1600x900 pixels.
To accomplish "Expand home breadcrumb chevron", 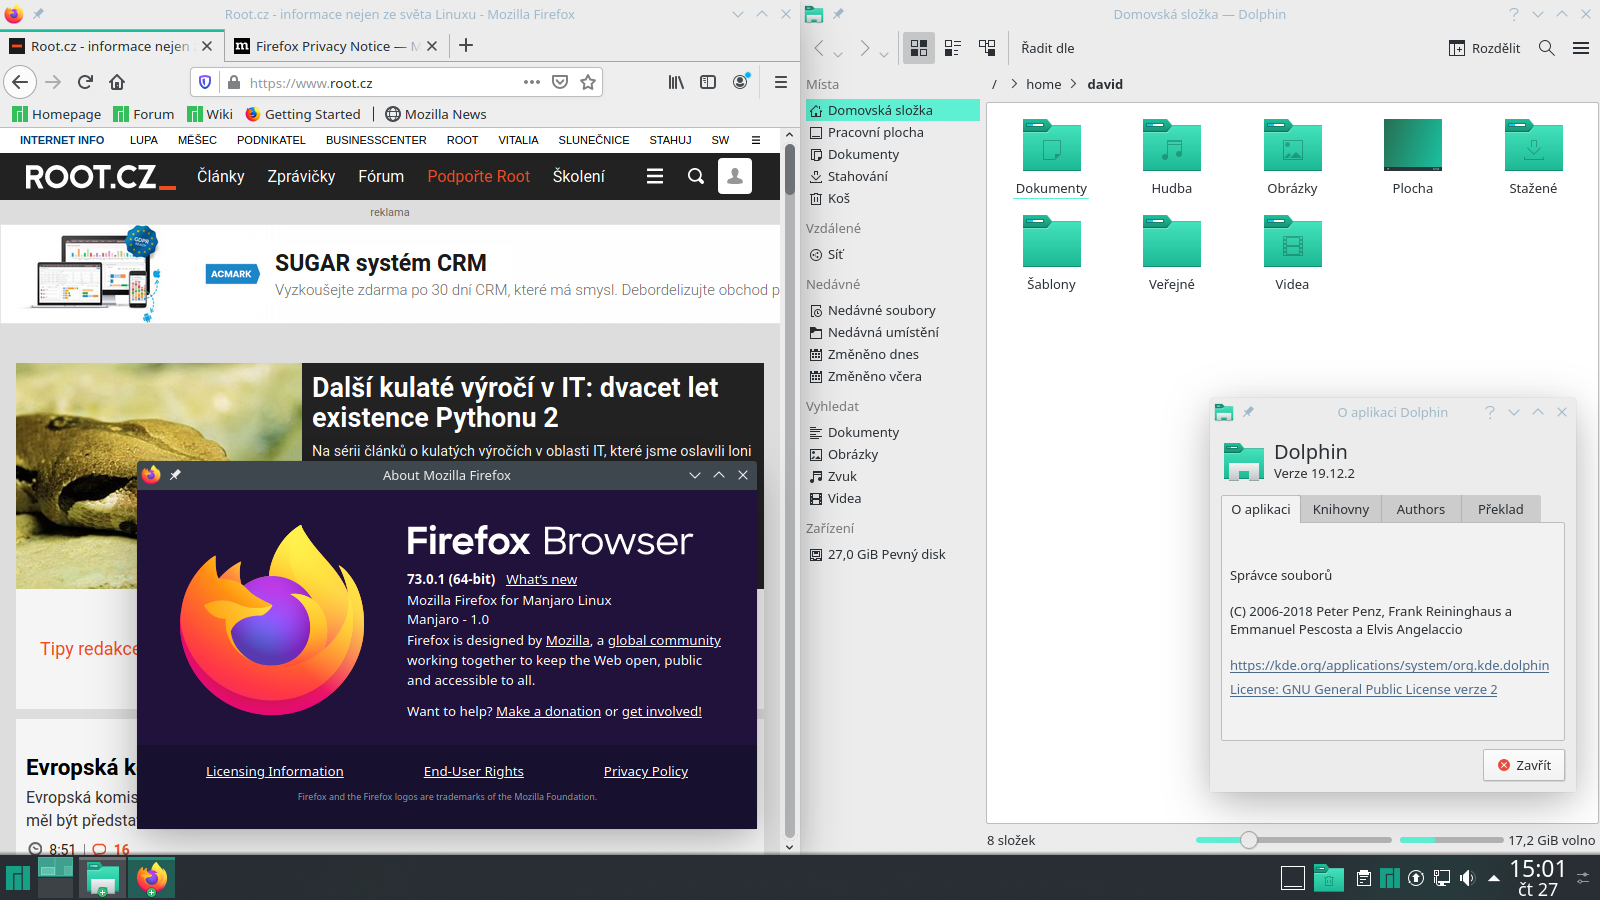I will point(1074,84).
